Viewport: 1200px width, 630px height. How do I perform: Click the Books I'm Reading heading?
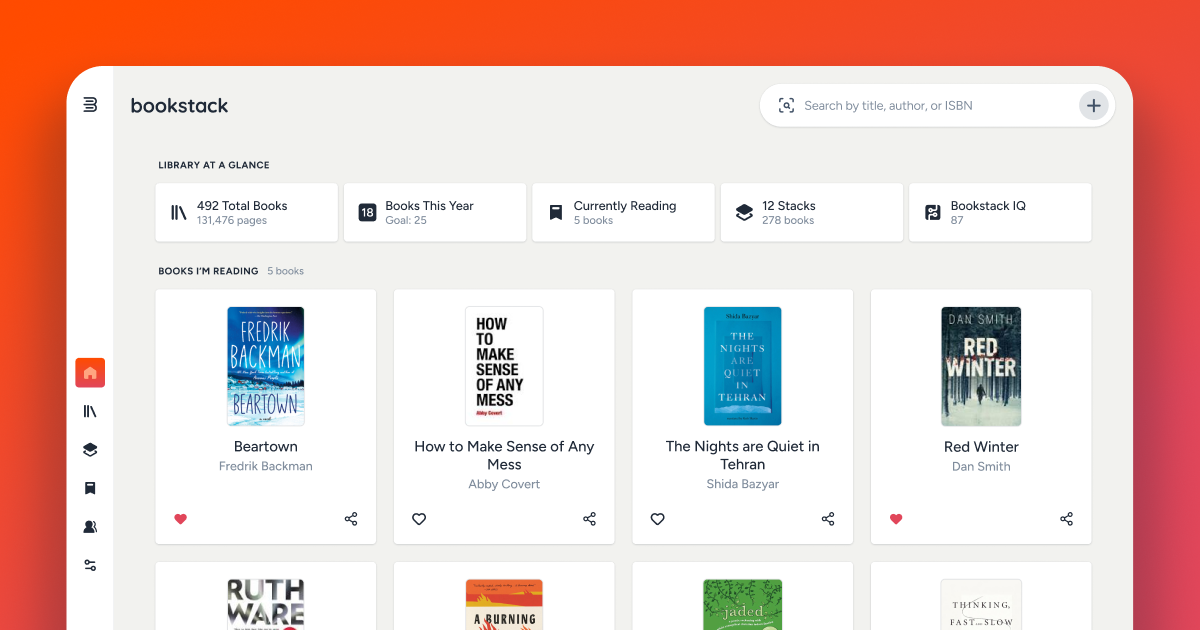point(208,271)
